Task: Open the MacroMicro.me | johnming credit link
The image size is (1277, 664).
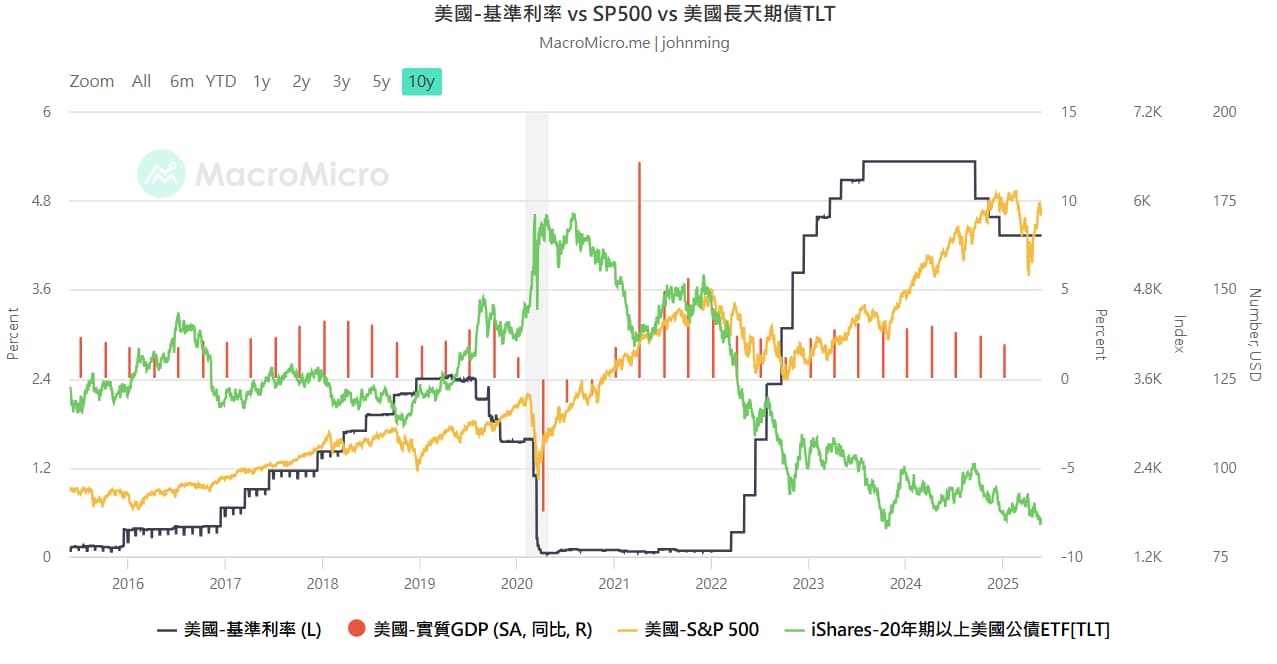Action: point(634,43)
